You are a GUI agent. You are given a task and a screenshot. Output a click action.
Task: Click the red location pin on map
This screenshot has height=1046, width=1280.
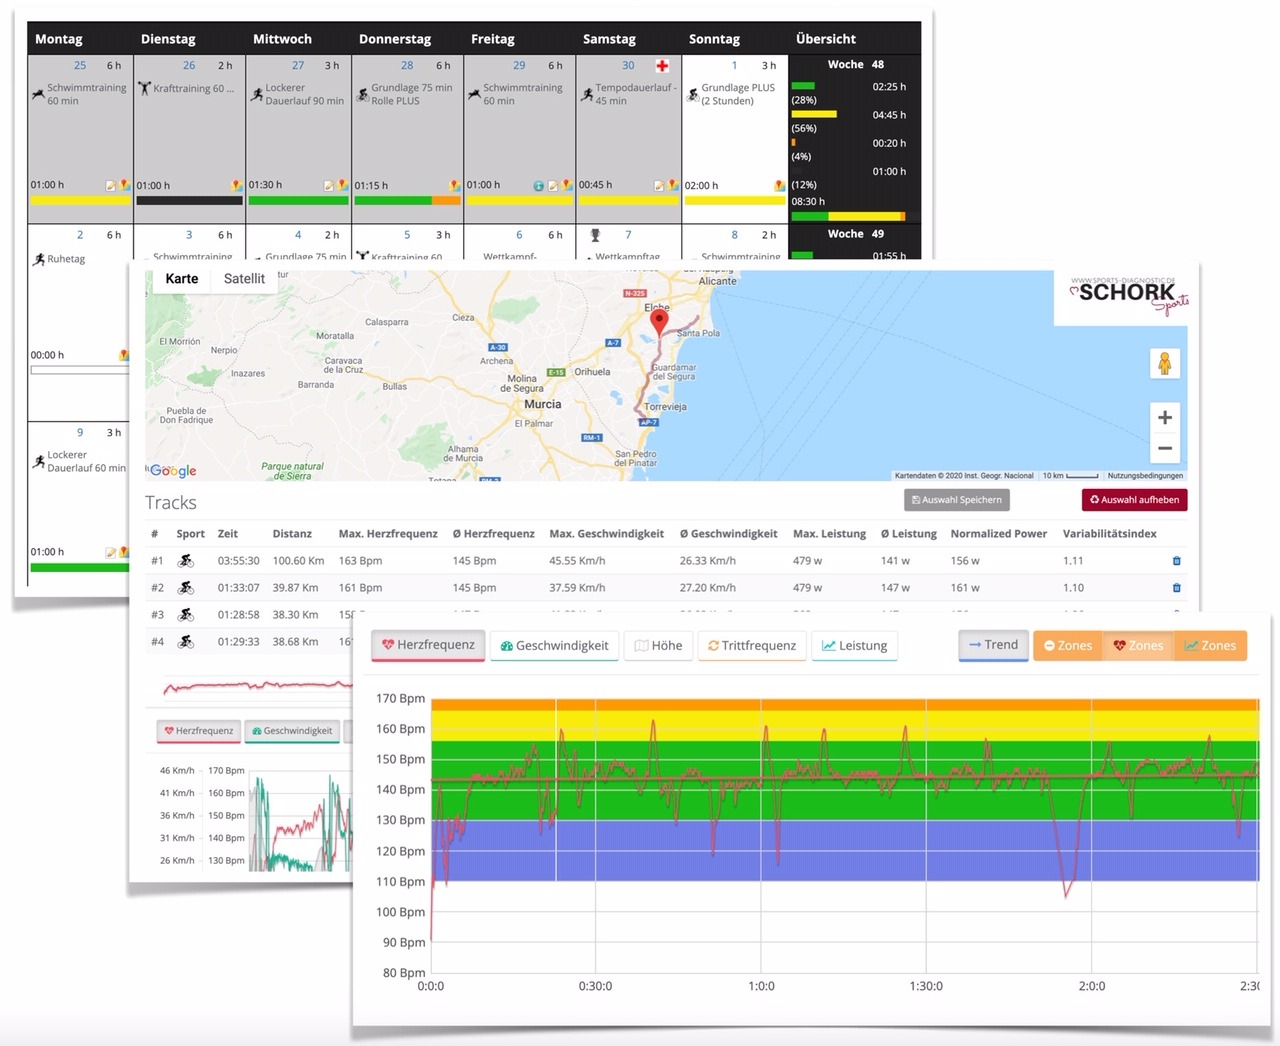[x=659, y=321]
